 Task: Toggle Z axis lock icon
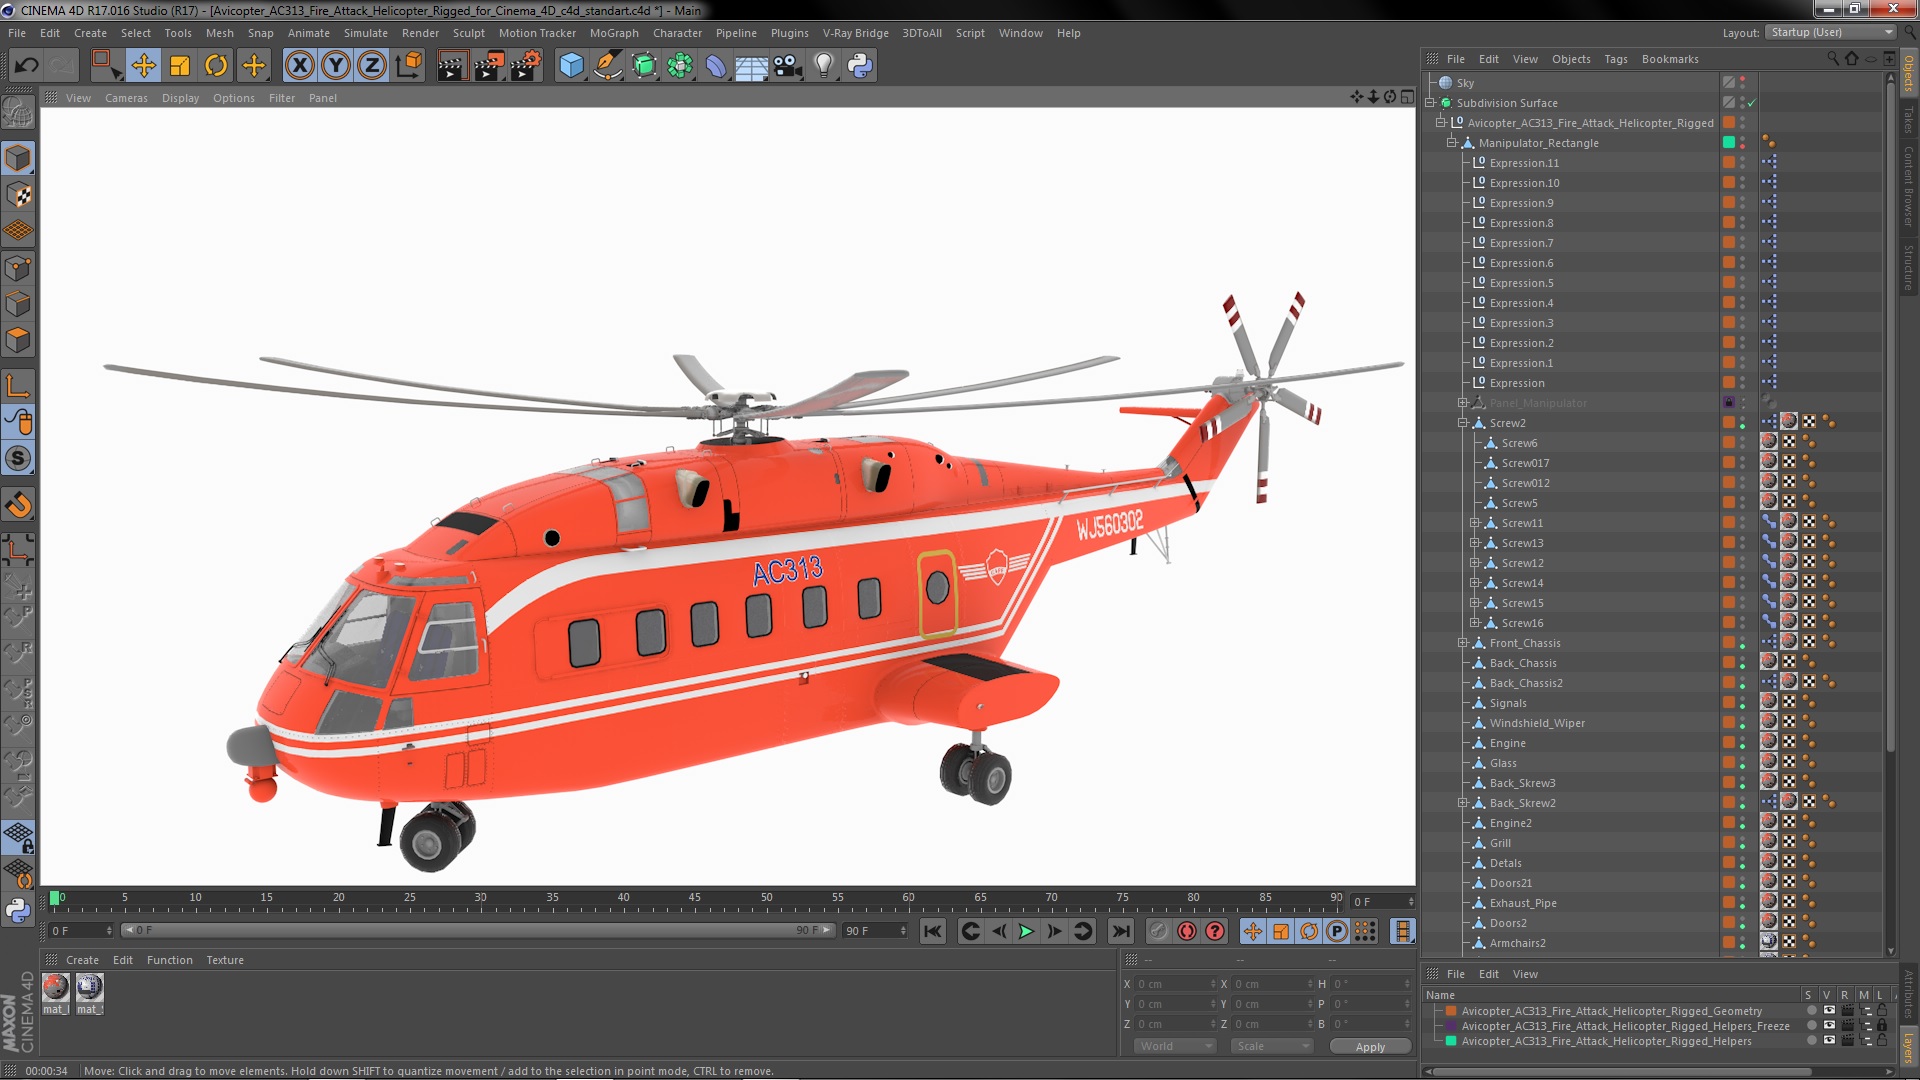(x=372, y=66)
